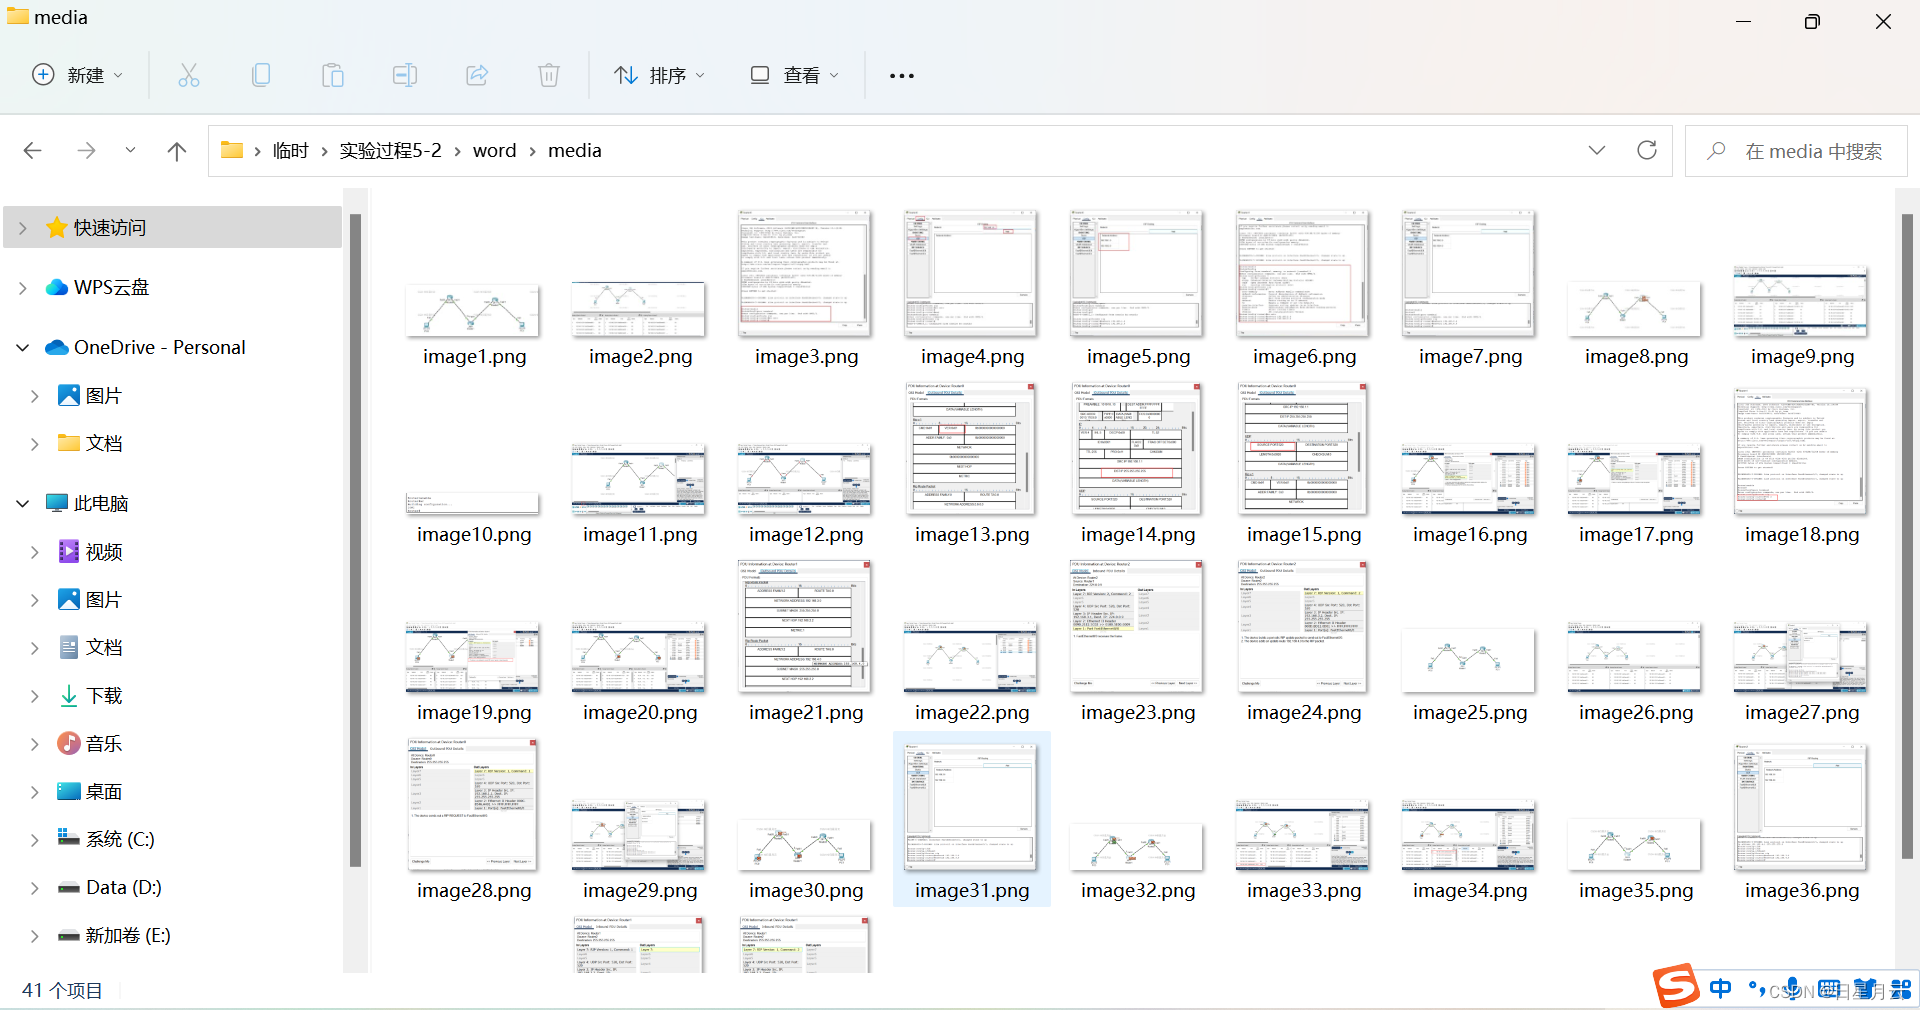Collapse the OneDrive - Personal node
This screenshot has width=1920, height=1010.
pos(22,348)
